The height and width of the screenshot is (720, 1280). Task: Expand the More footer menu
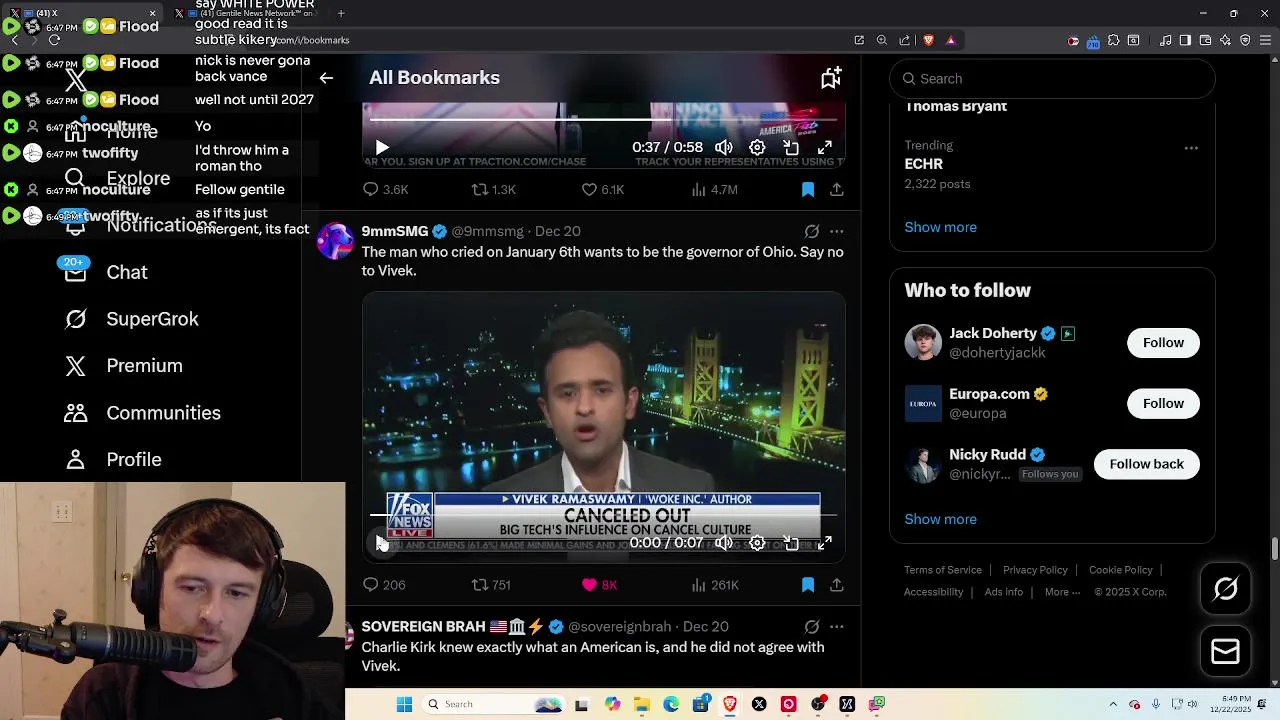[x=1062, y=592]
